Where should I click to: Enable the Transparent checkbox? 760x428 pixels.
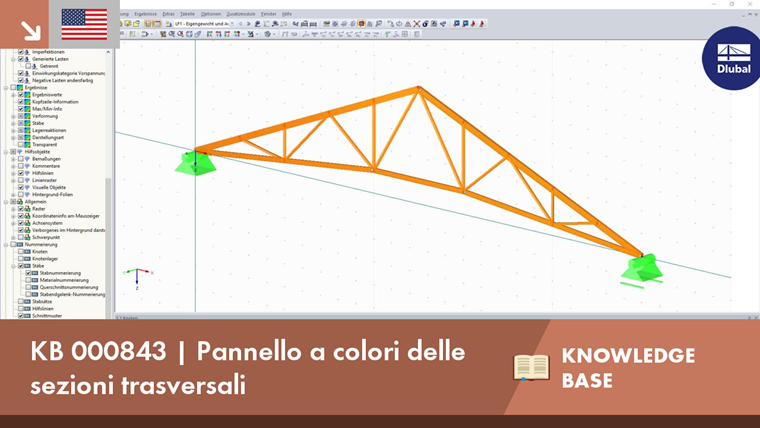[21, 144]
